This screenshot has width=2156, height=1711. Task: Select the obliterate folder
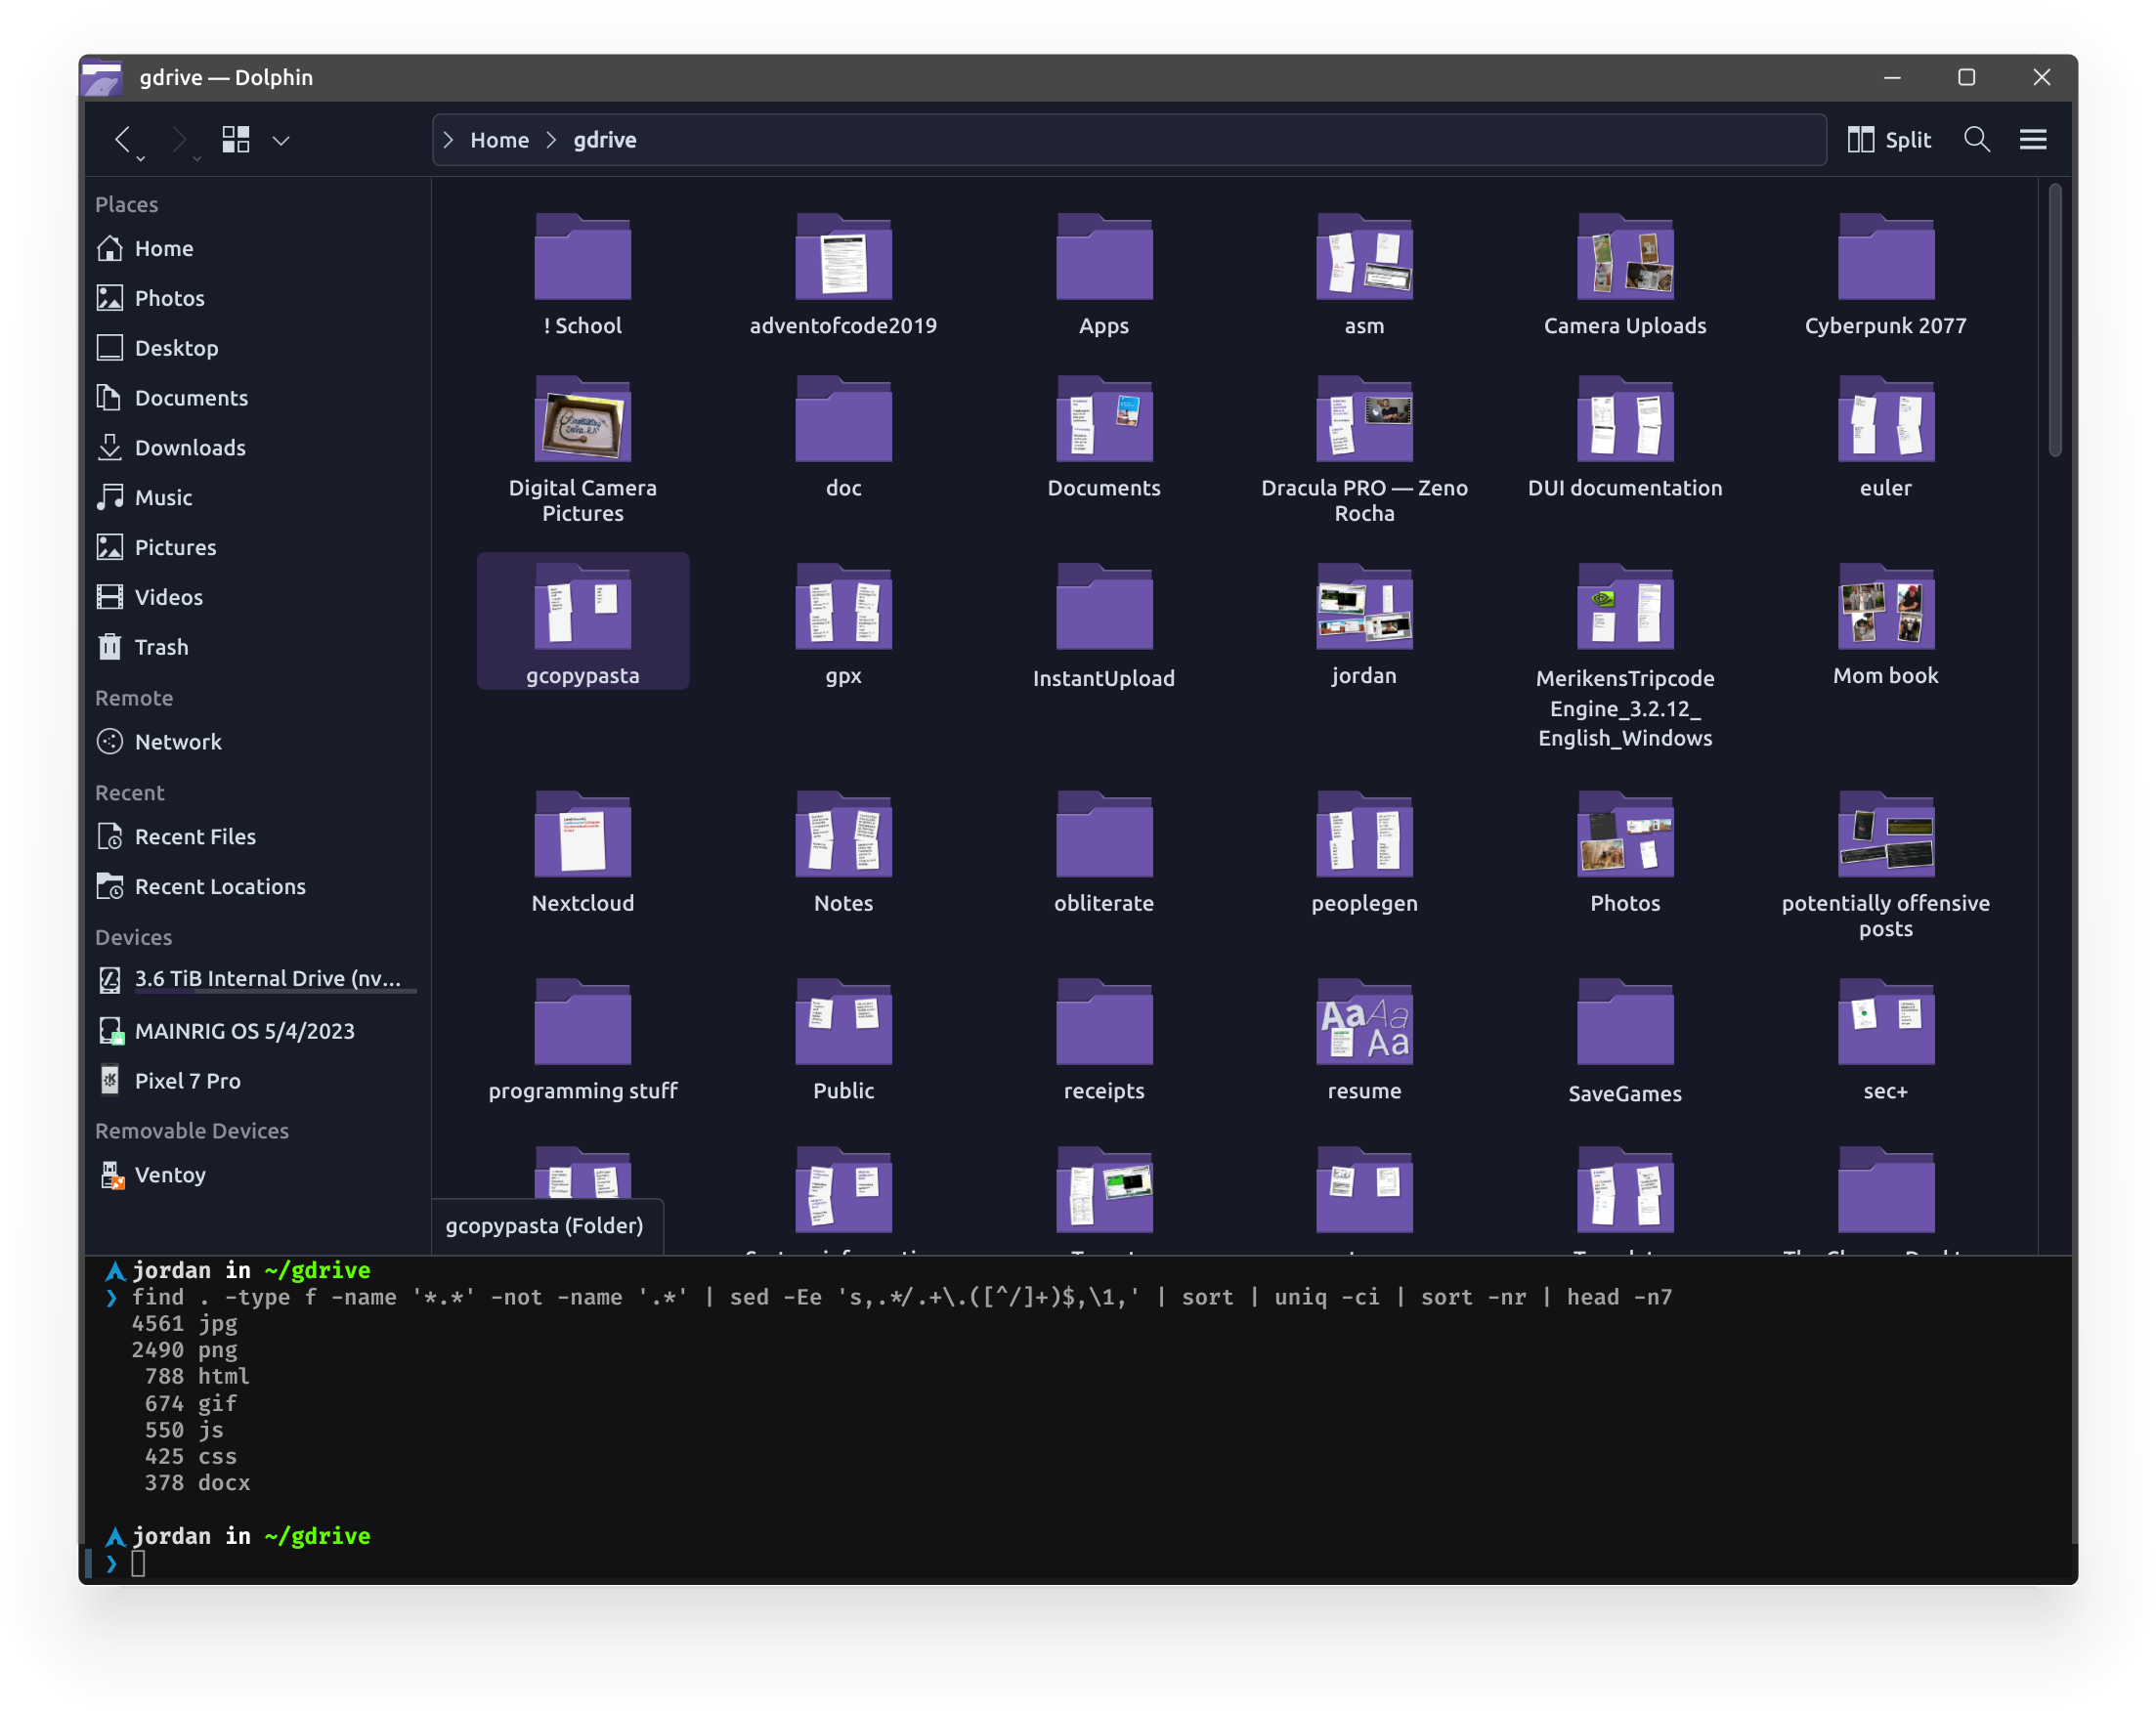tap(1104, 853)
